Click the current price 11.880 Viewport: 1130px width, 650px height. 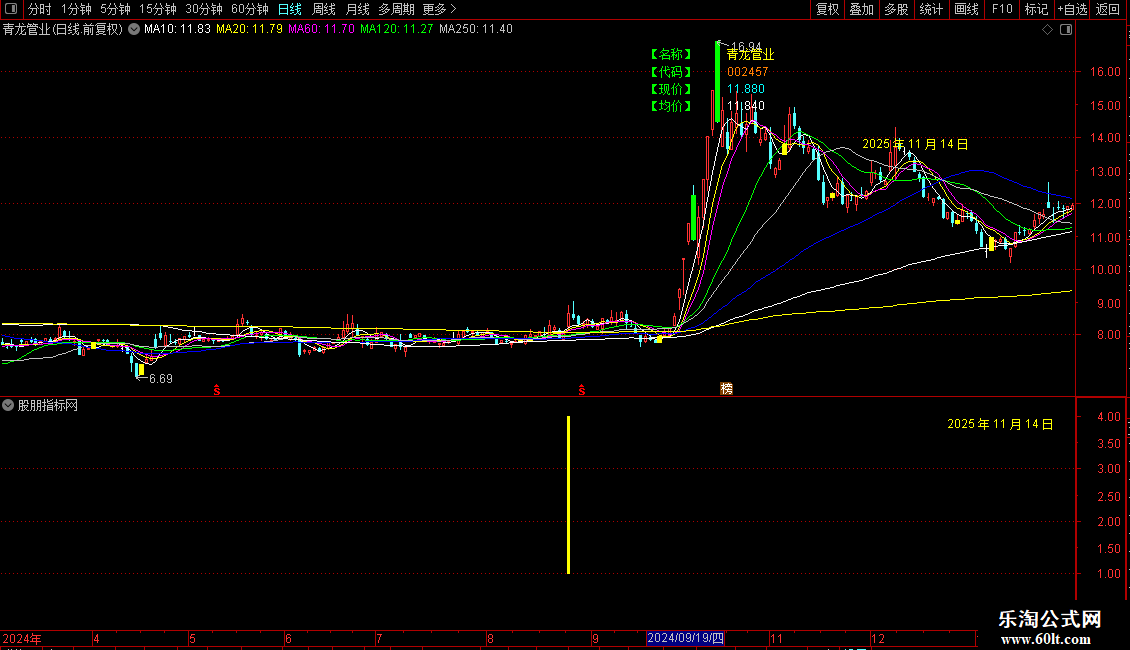(746, 89)
